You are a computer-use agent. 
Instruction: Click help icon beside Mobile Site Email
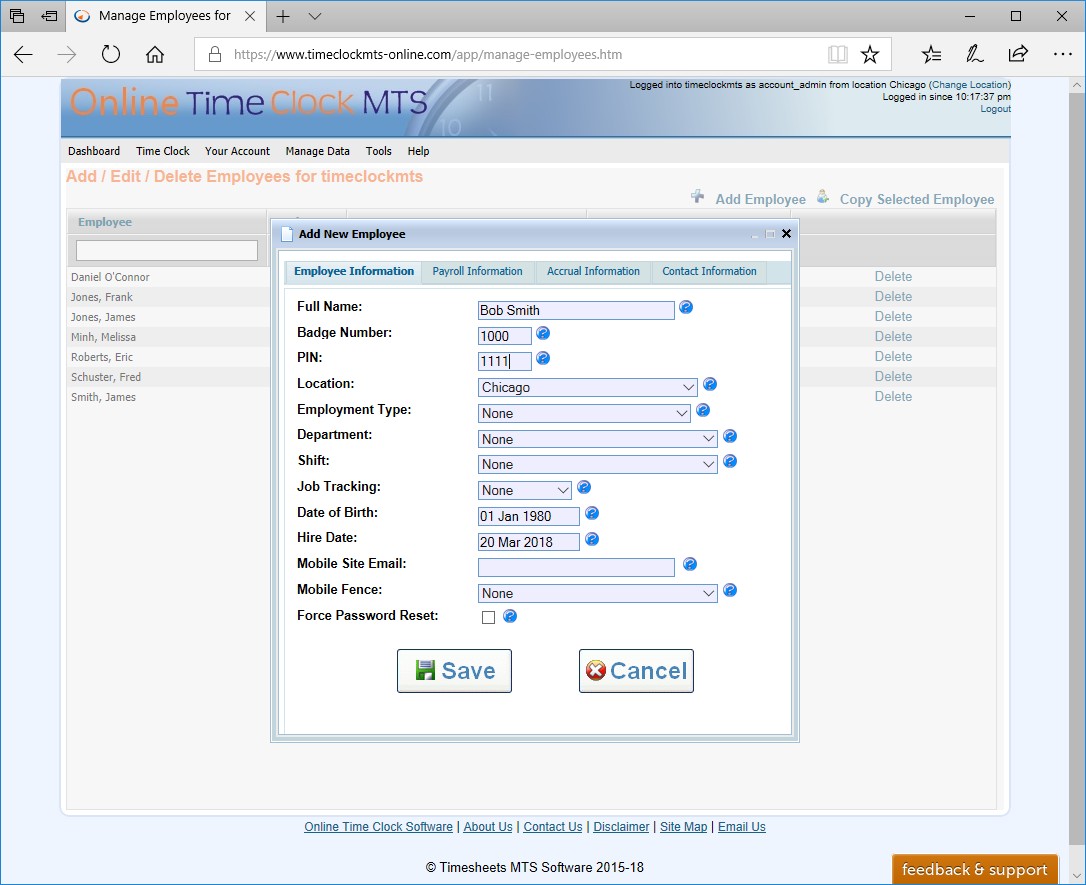690,564
